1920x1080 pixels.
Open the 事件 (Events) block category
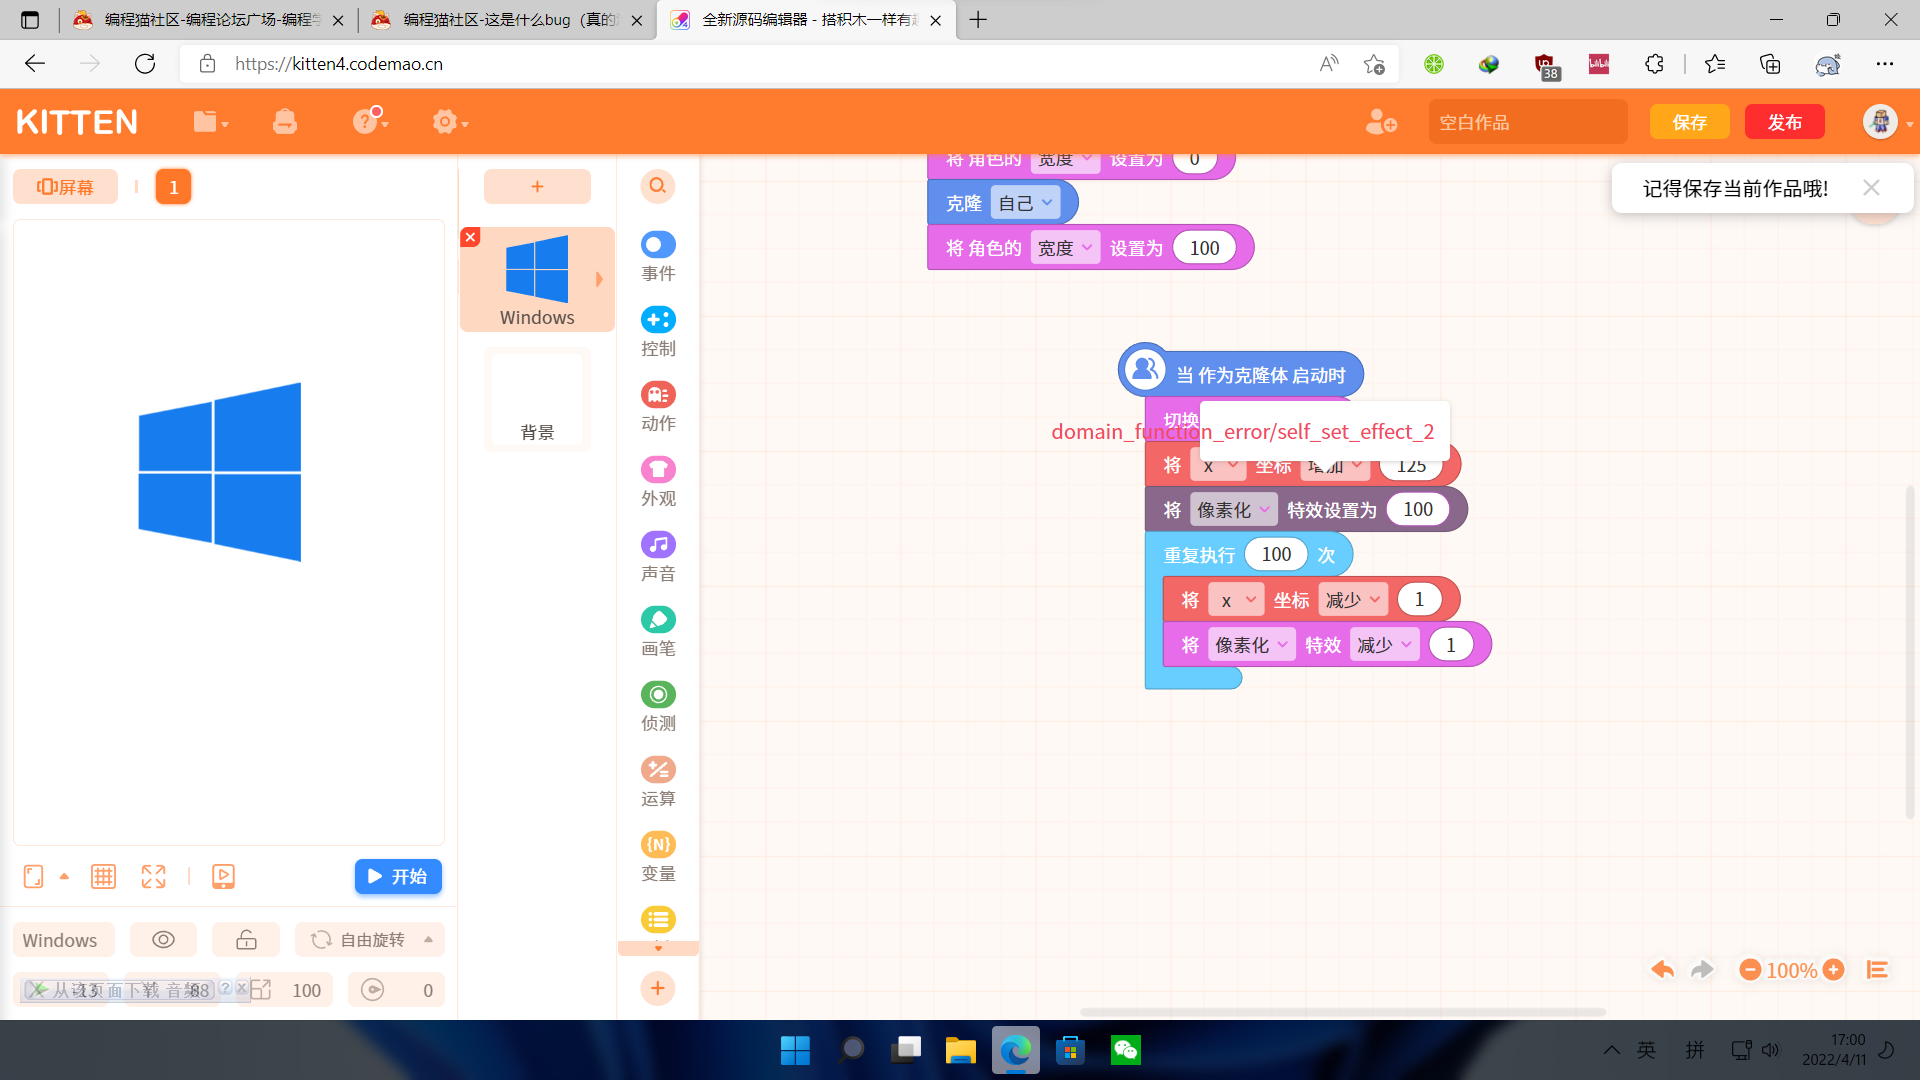coord(658,256)
